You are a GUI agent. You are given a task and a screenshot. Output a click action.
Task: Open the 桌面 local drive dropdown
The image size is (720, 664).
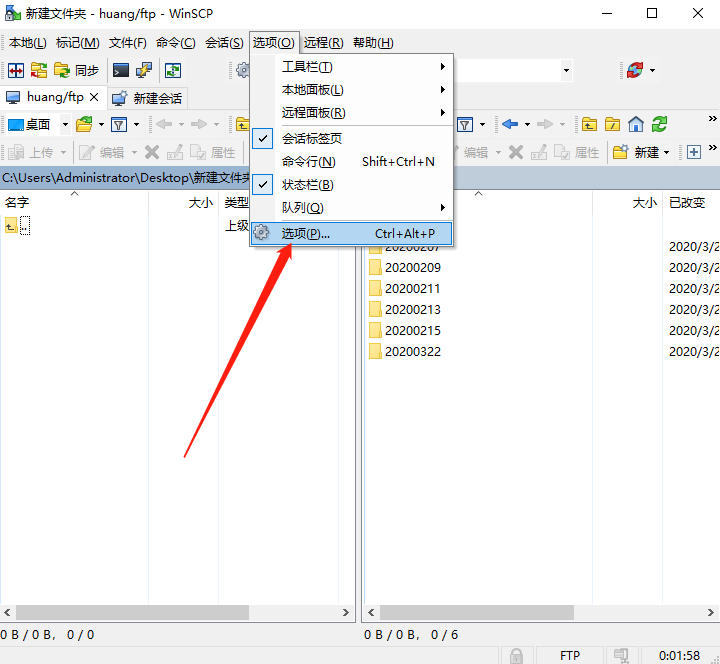click(66, 125)
